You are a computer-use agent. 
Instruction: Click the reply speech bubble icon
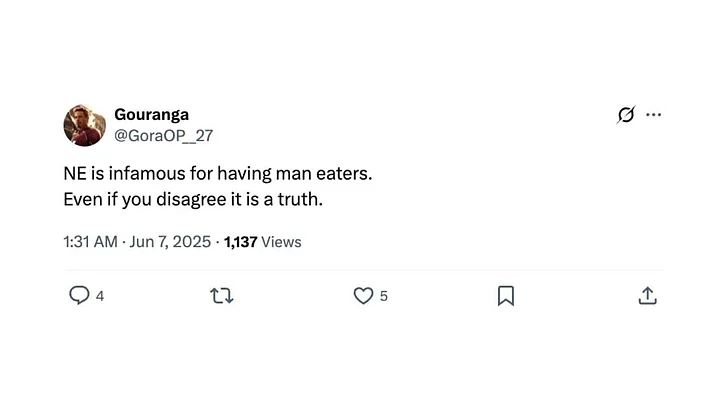pyautogui.click(x=79, y=296)
